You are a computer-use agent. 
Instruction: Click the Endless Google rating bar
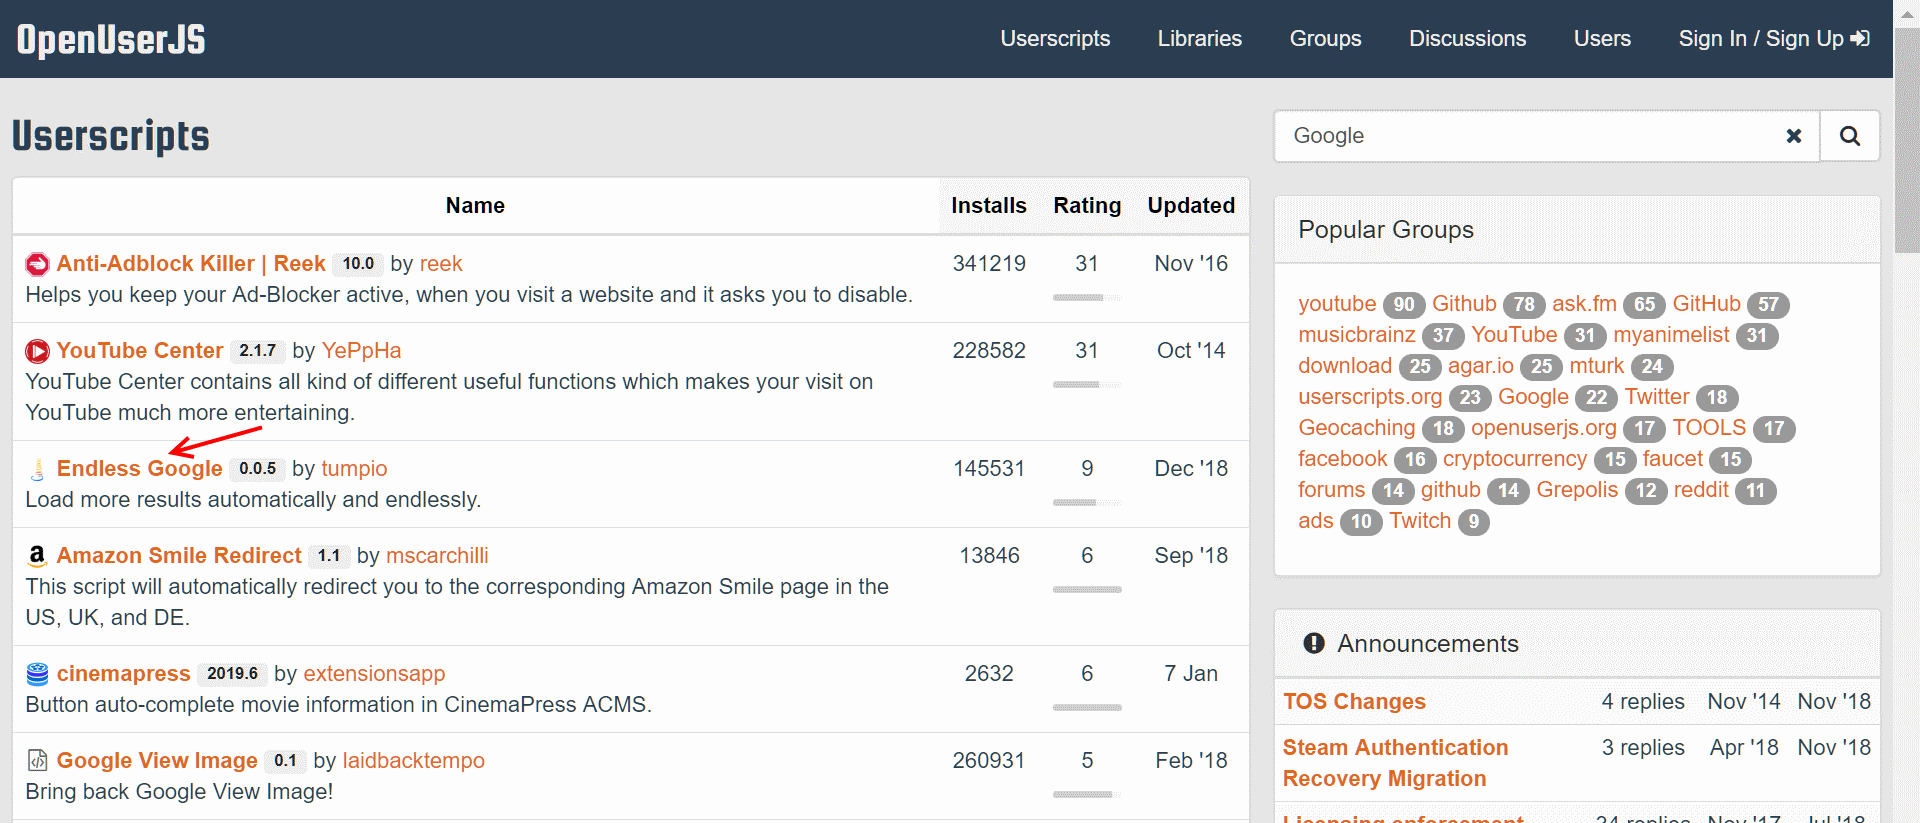click(1087, 503)
